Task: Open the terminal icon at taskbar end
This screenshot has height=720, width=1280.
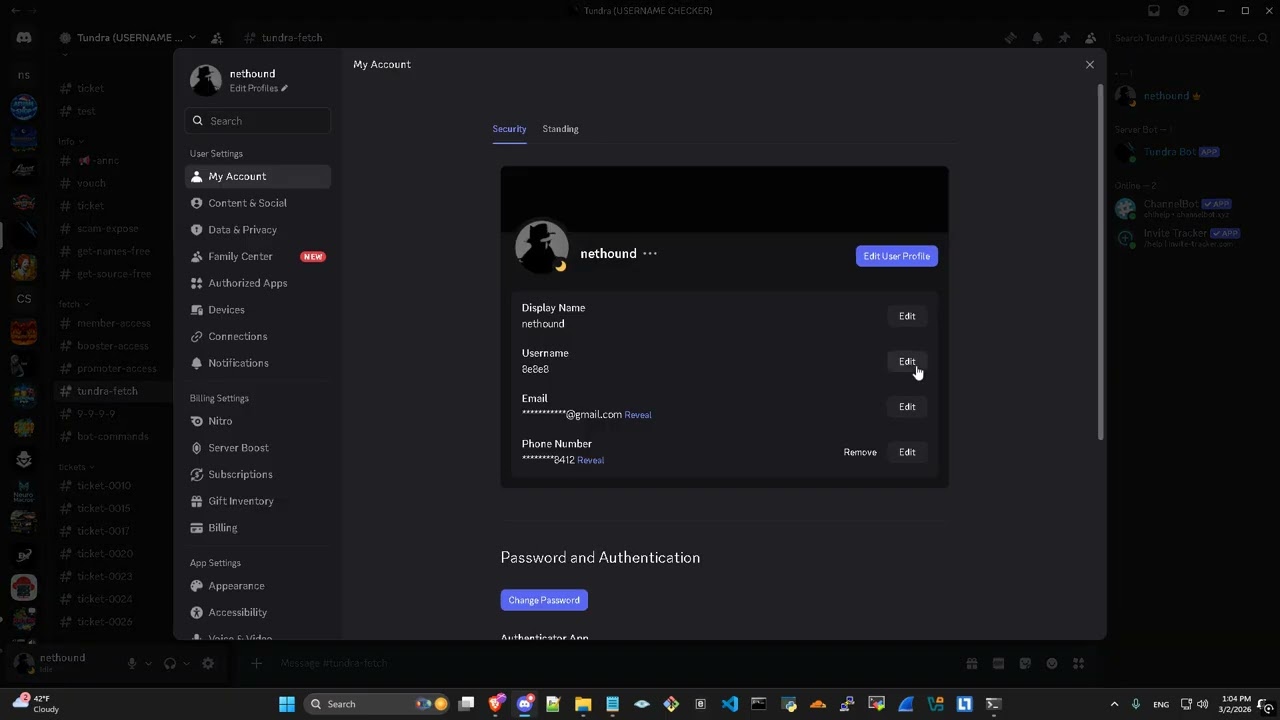Action: (993, 704)
